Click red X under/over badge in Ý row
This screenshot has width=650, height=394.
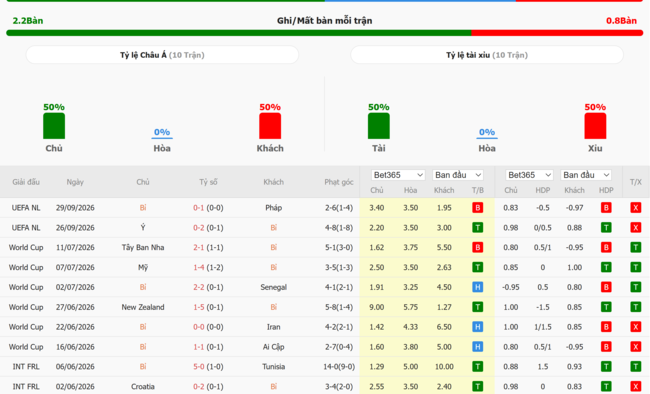pos(635,228)
